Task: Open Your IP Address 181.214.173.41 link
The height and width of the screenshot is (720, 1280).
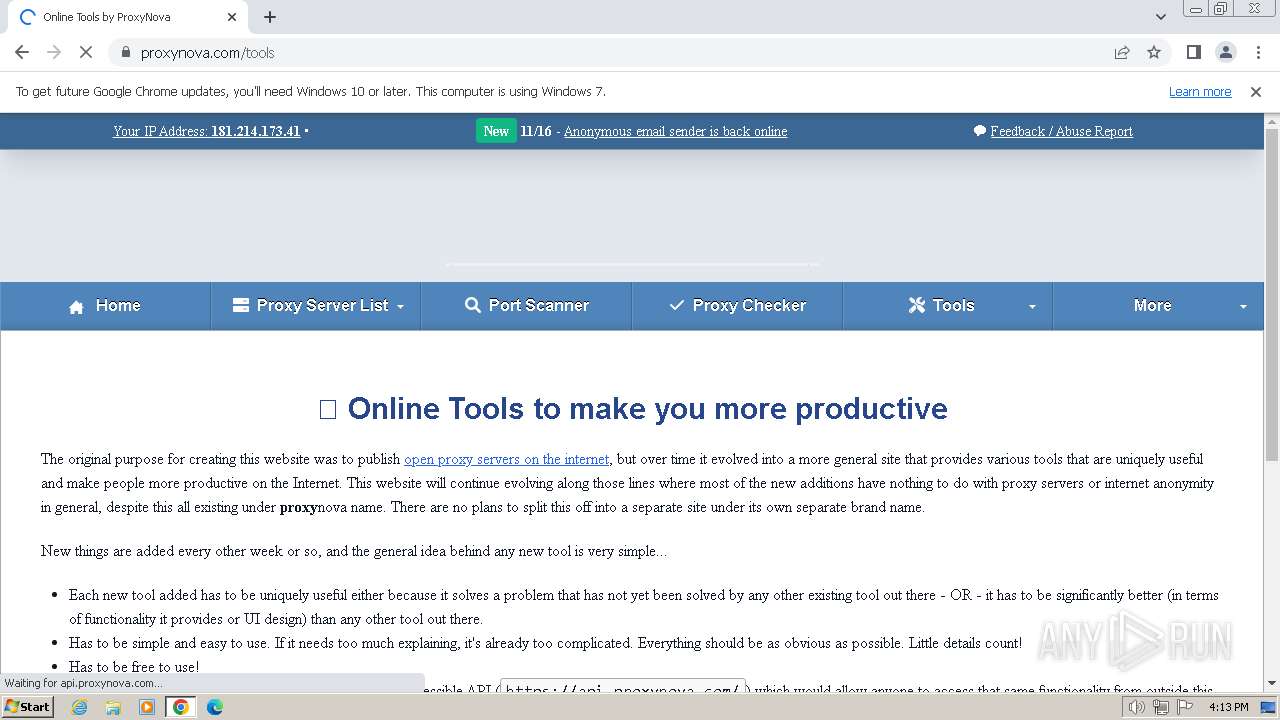Action: 207,131
